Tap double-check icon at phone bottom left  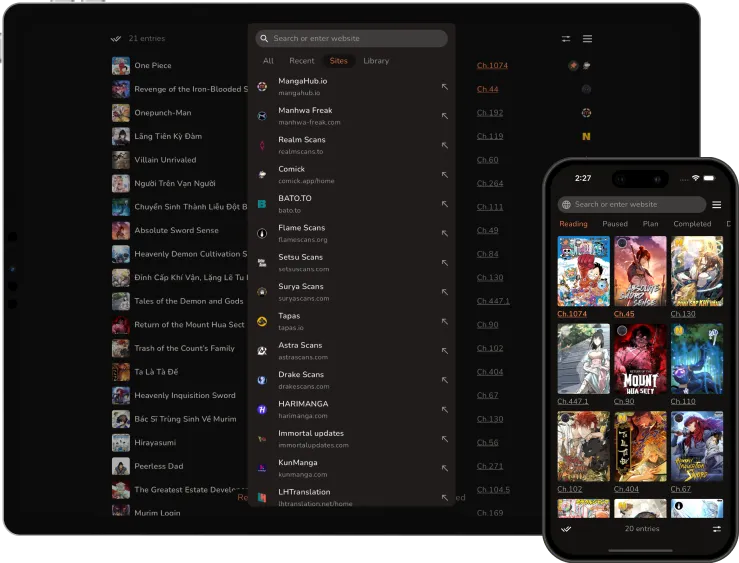coord(566,528)
